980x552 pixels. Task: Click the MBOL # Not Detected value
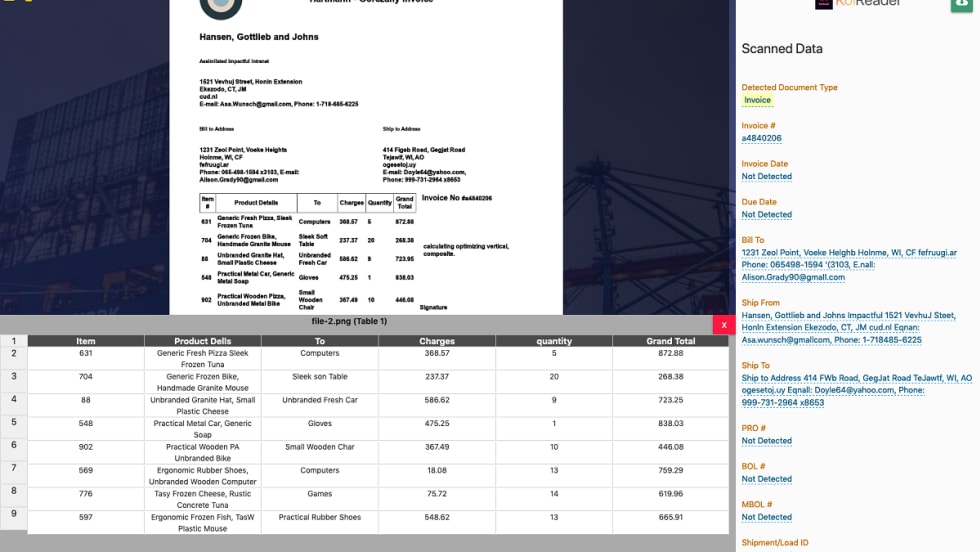pos(766,517)
